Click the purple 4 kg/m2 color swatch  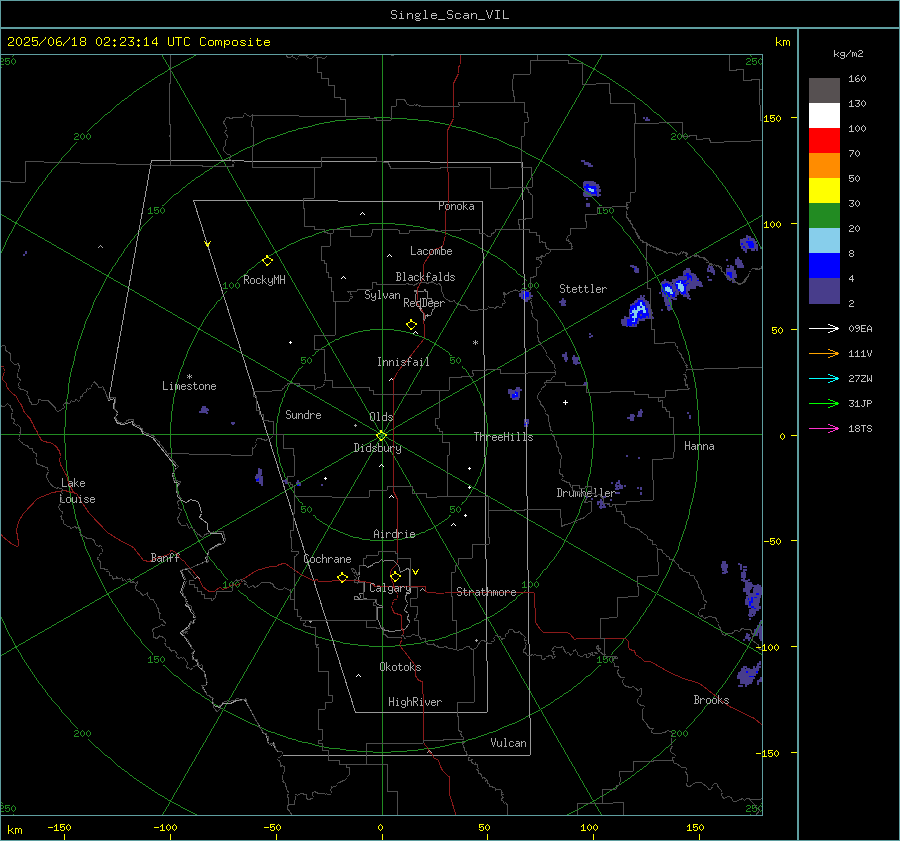pyautogui.click(x=824, y=290)
